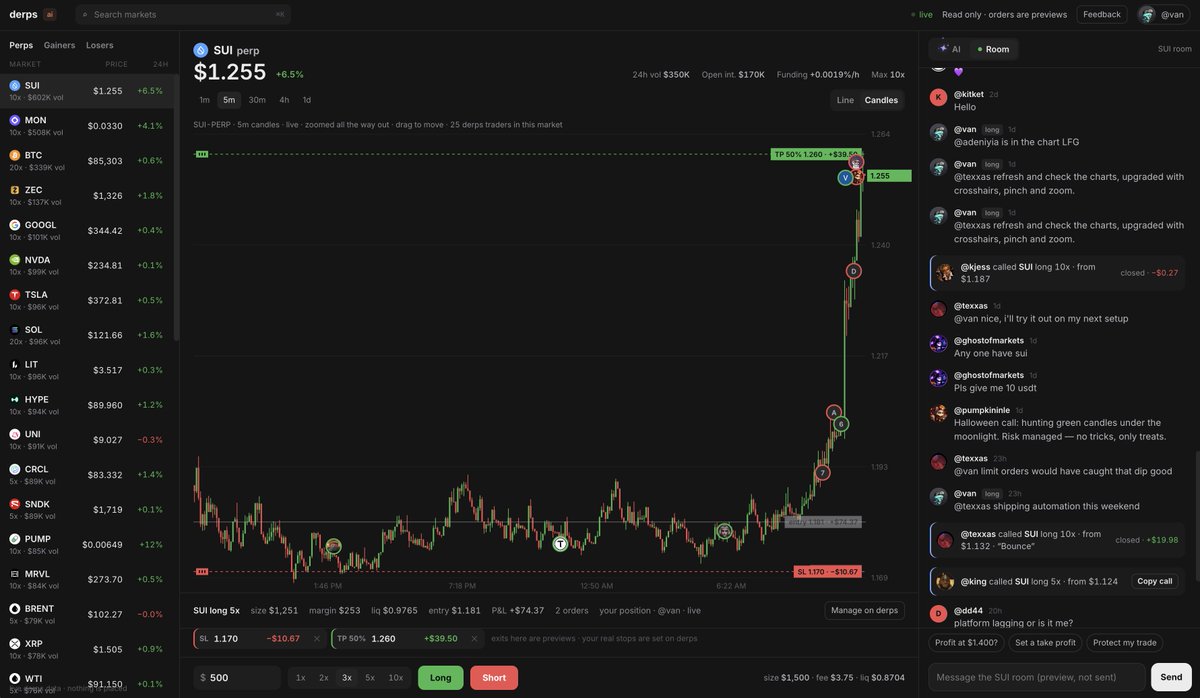Click the ai badge next to derps logo
The width and height of the screenshot is (1200, 698).
(50, 14)
